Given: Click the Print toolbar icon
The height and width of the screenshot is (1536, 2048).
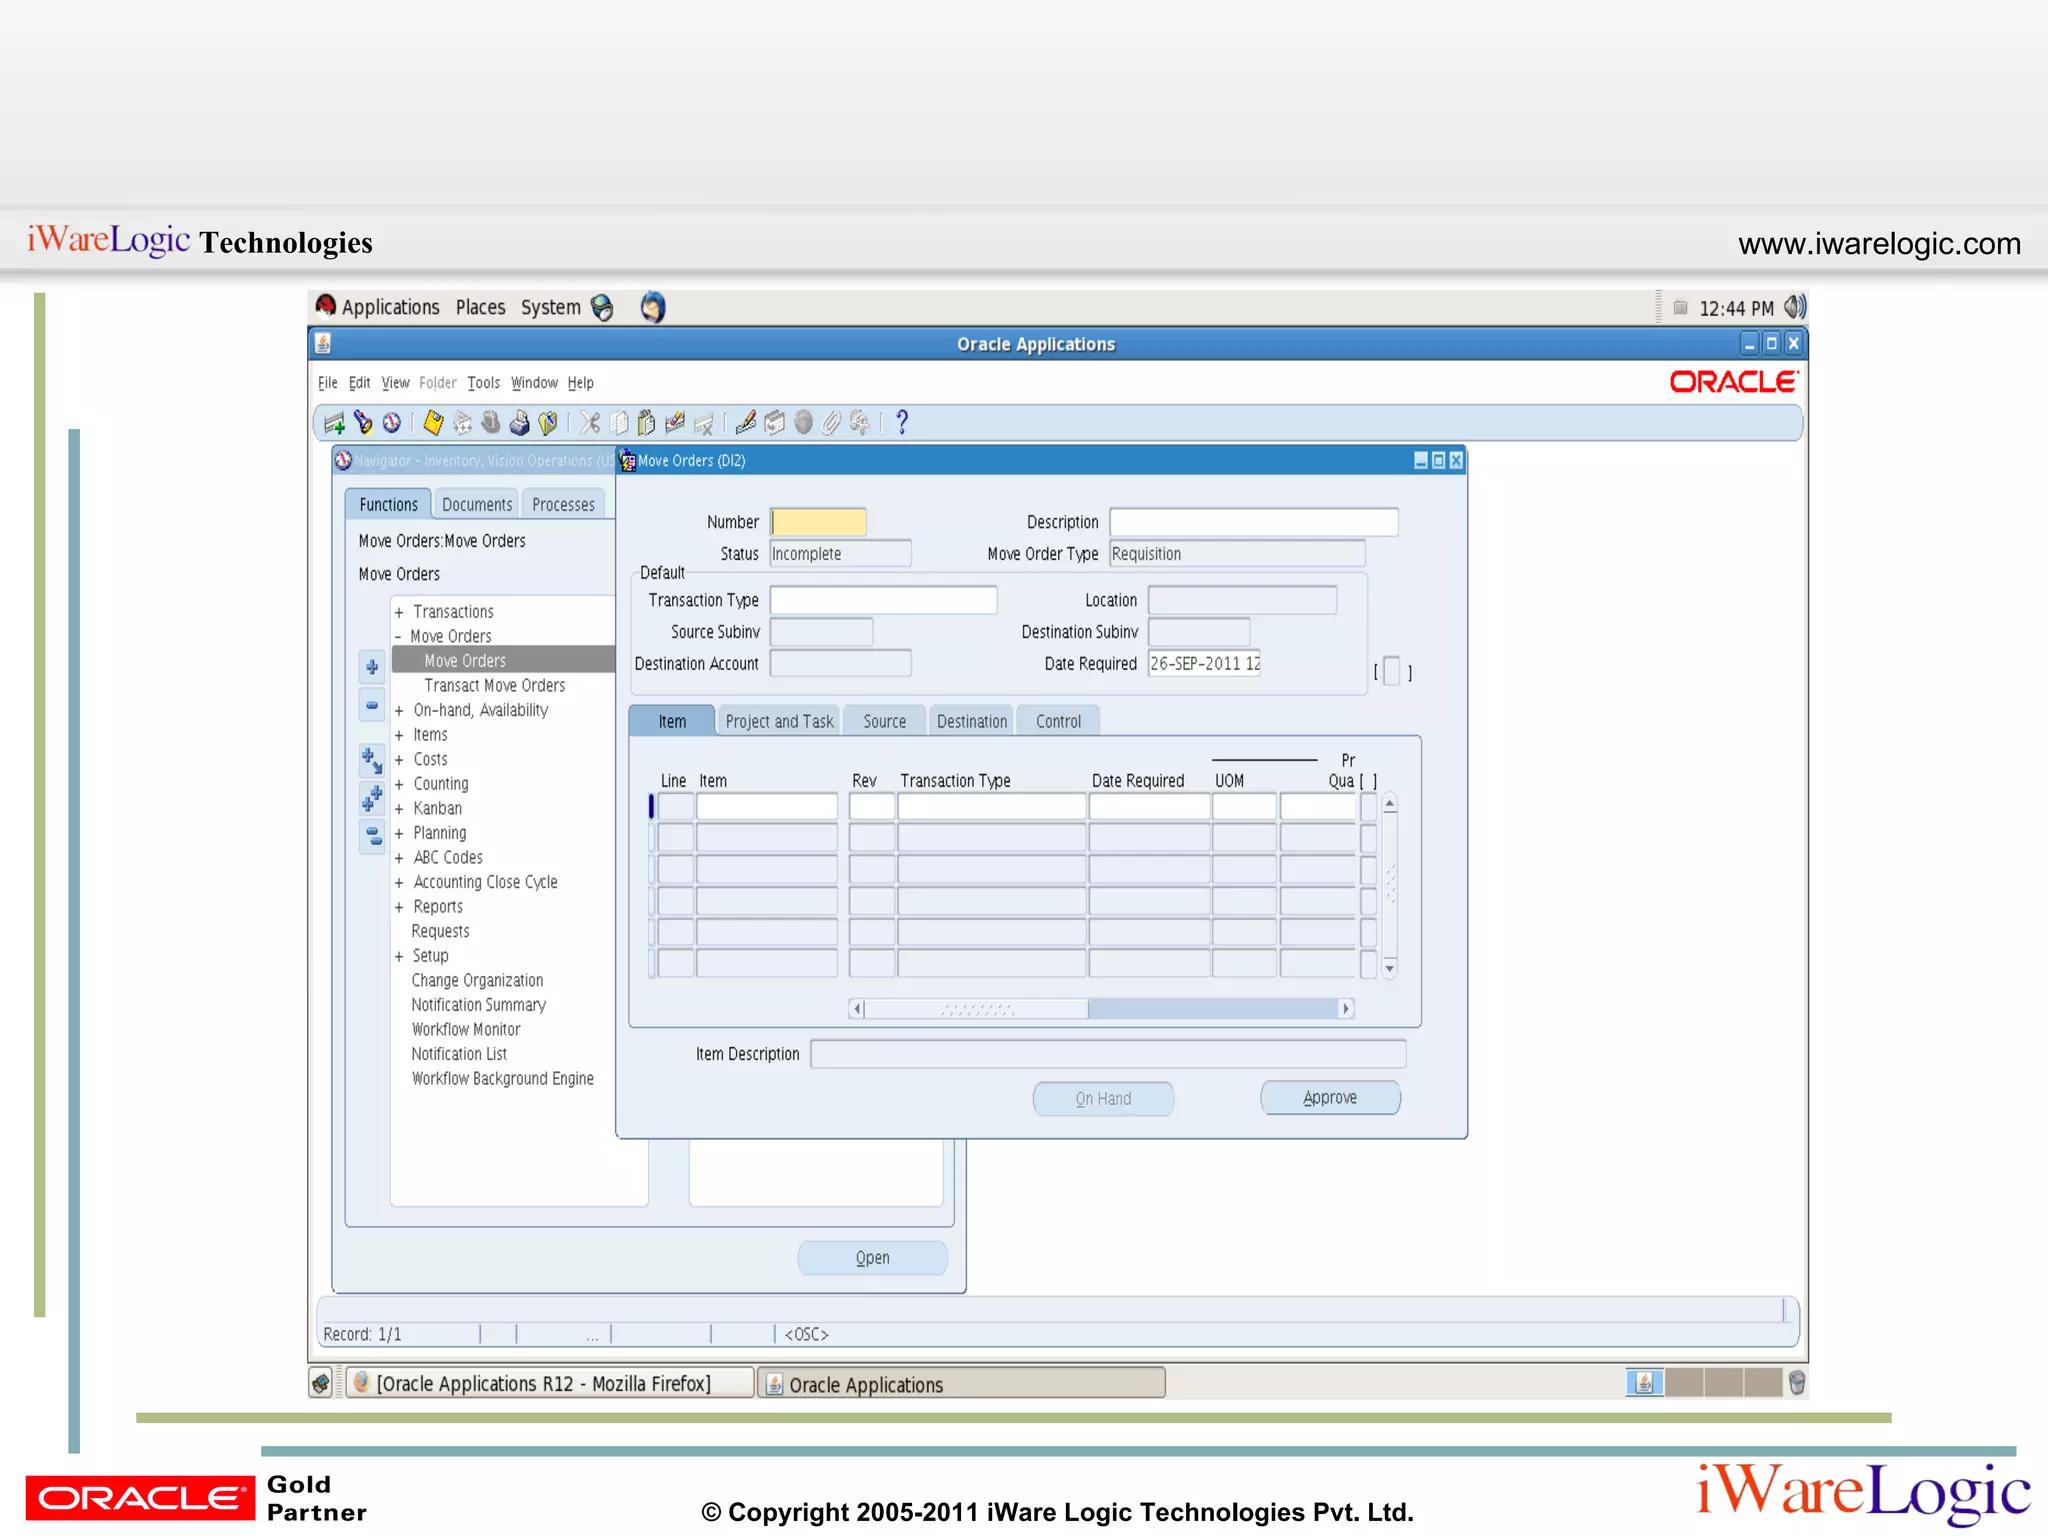Looking at the screenshot, I should point(519,423).
